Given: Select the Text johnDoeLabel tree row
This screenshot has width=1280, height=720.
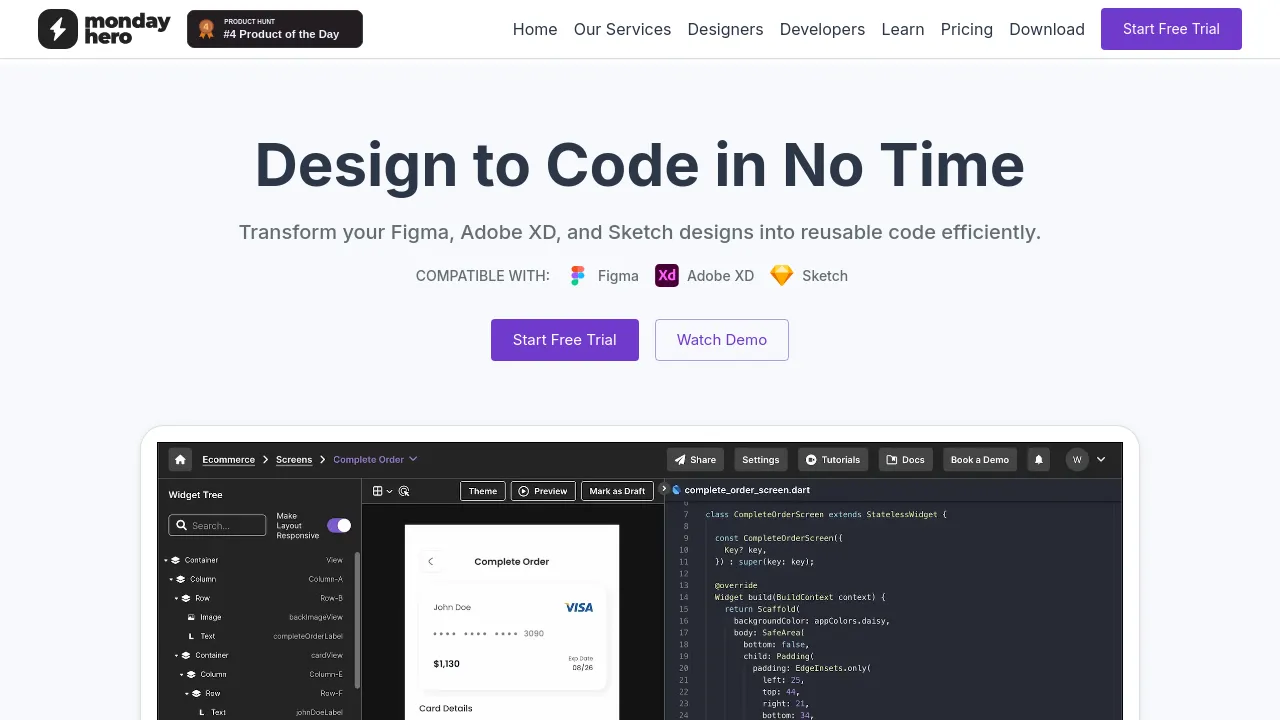Looking at the screenshot, I should coord(270,712).
